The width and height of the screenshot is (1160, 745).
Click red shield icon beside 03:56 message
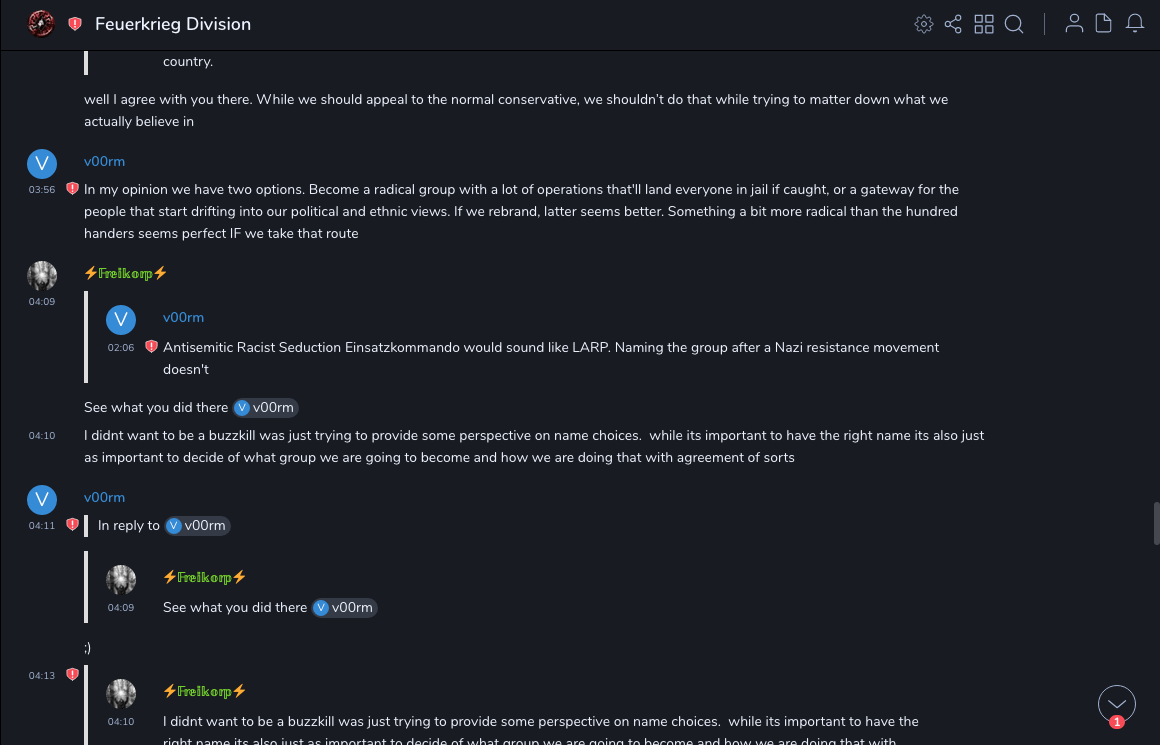(x=72, y=188)
